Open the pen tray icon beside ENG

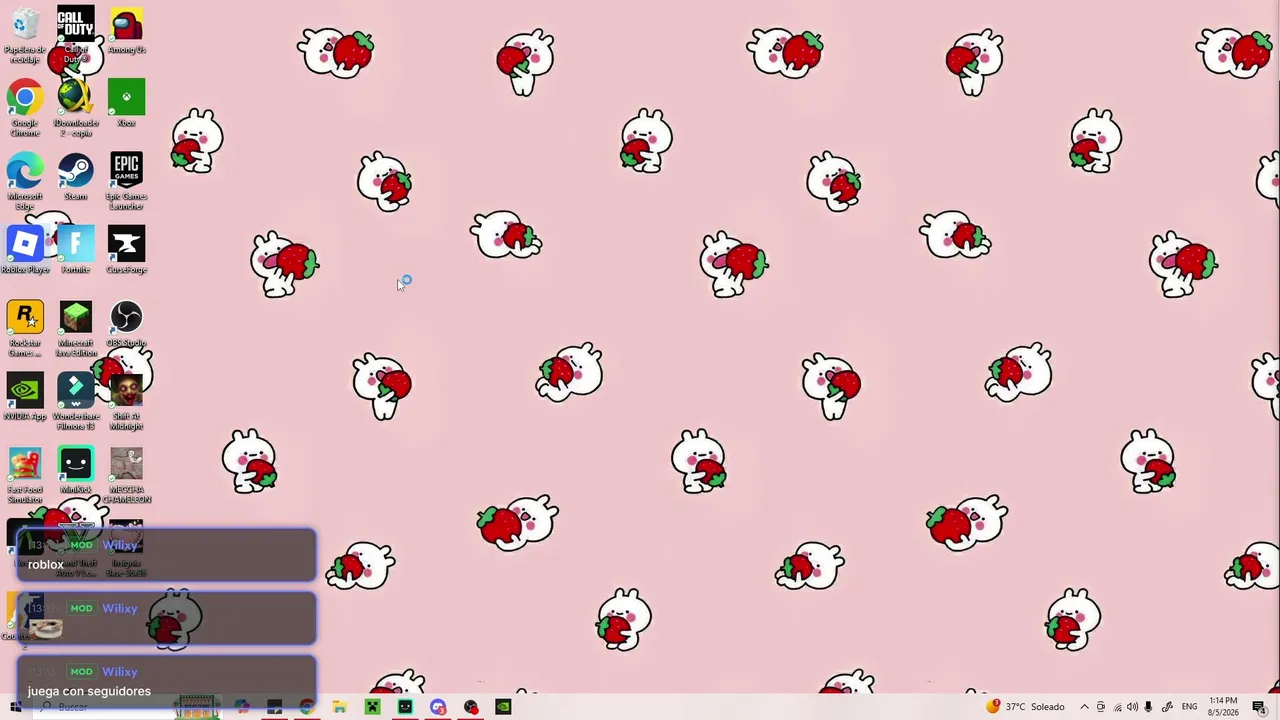pos(1167,707)
